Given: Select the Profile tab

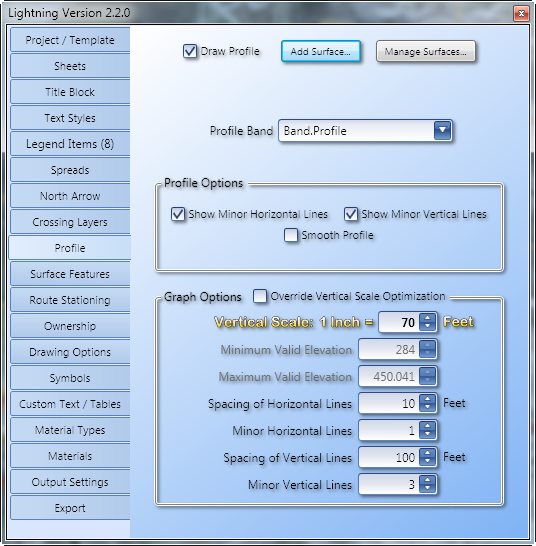Looking at the screenshot, I should coord(70,248).
